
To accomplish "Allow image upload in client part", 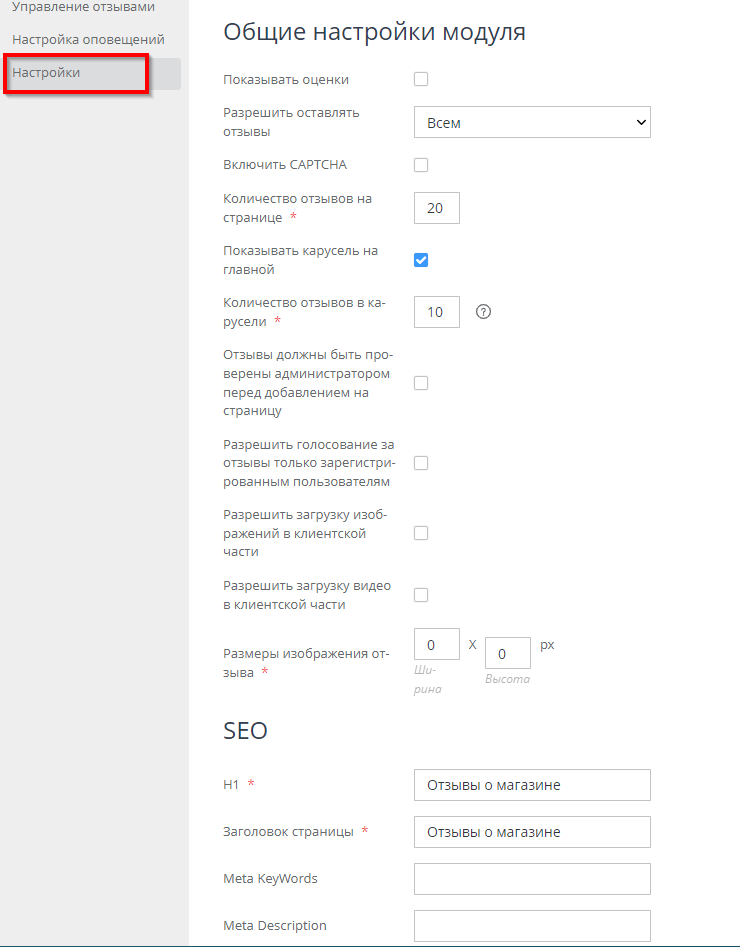I will click(x=421, y=533).
